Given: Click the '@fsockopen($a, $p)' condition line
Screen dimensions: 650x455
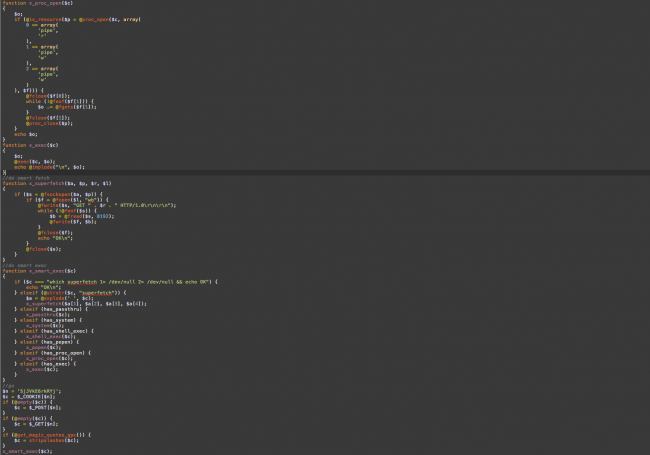Looking at the screenshot, I should click(x=58, y=194).
